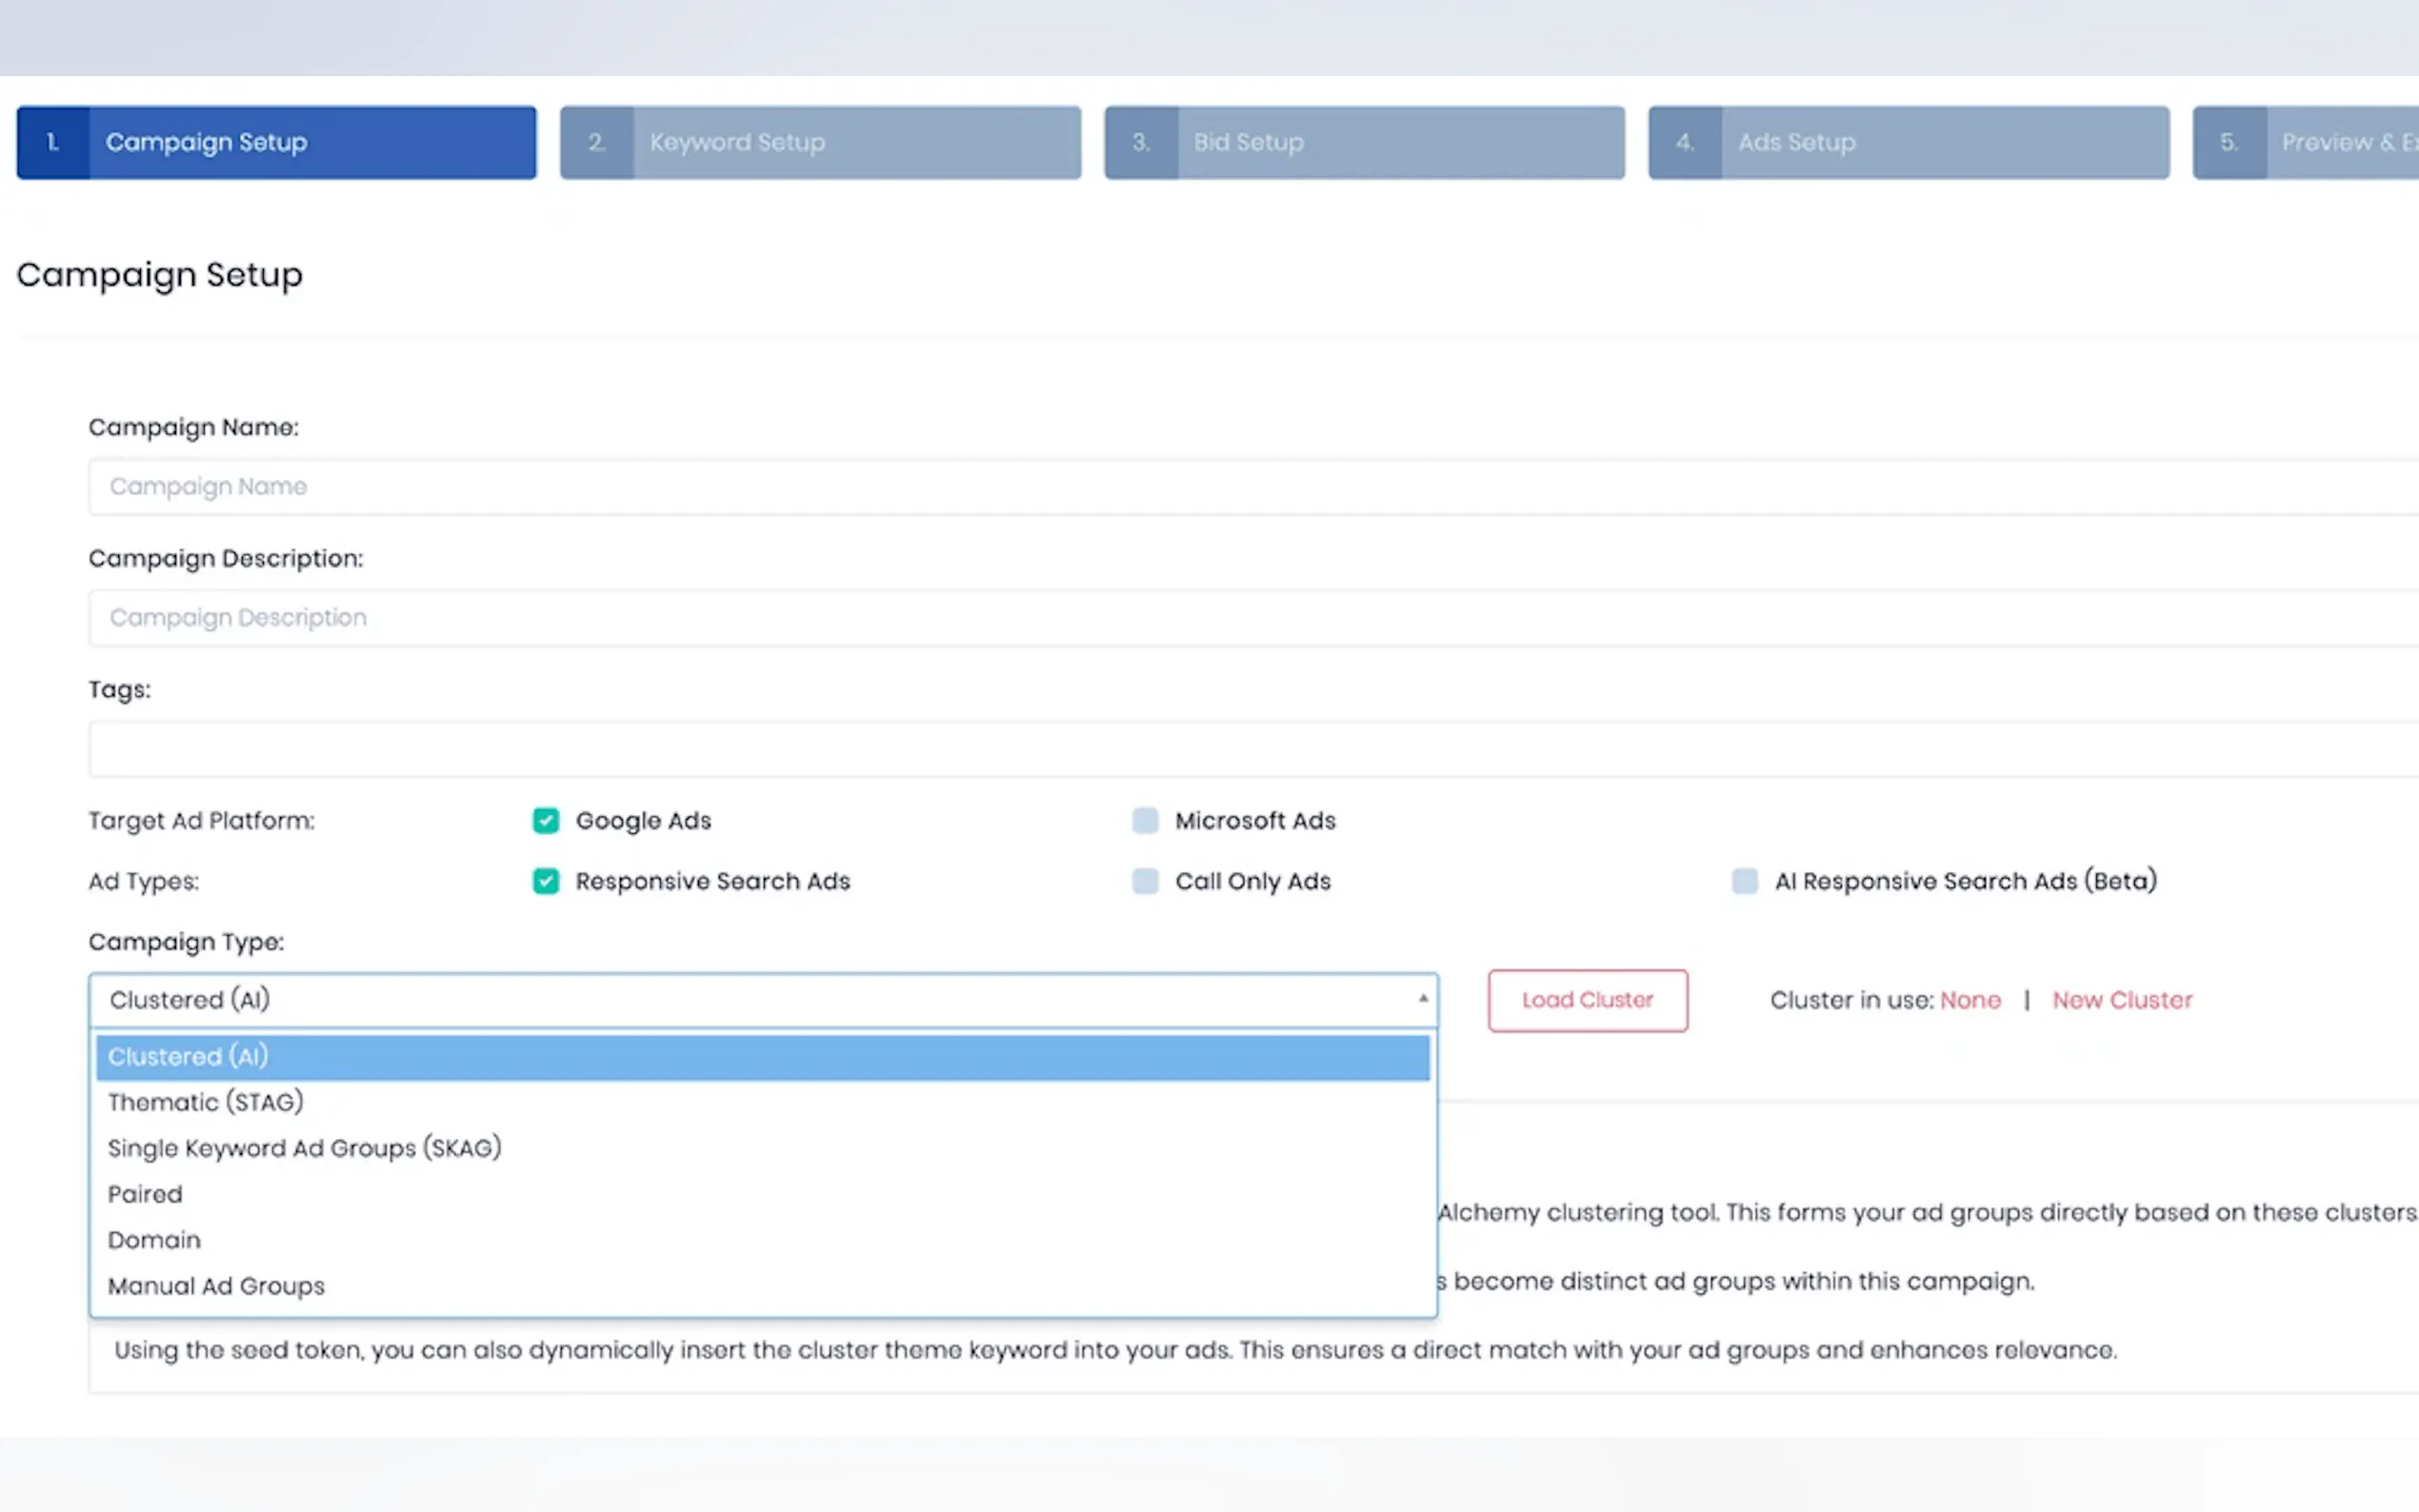Viewport: 2419px width, 1512px height.
Task: Click into the Campaign Description field
Action: (1200, 618)
